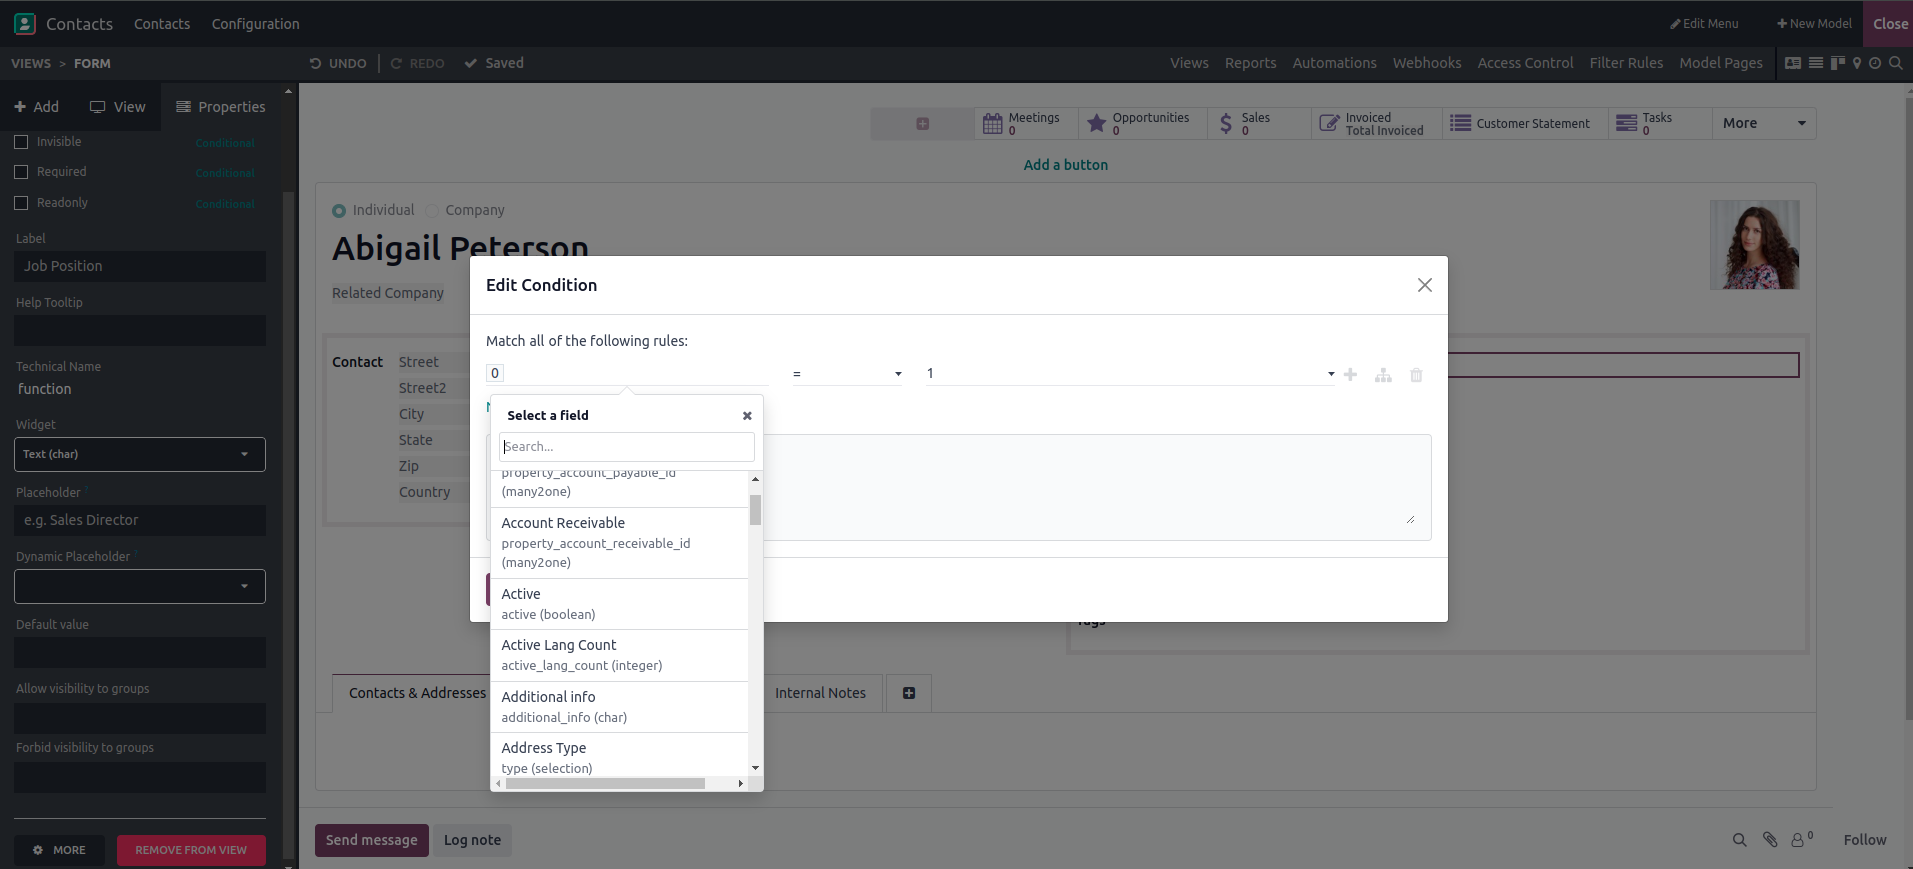
Task: Click the Meetings calendar icon
Action: point(992,123)
